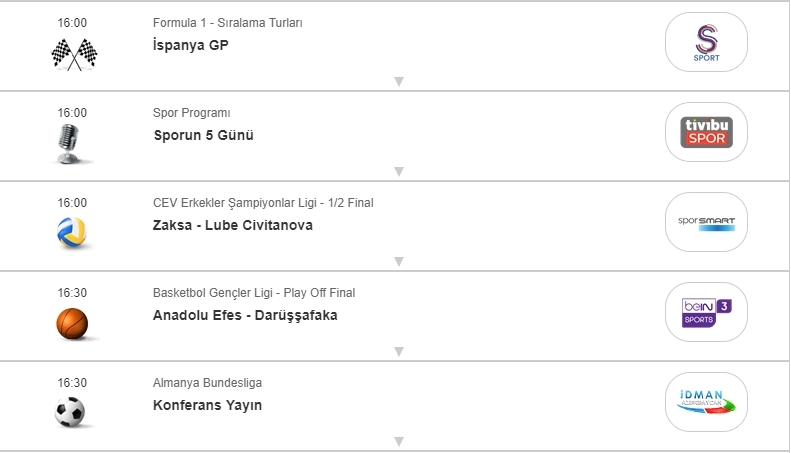
Task: Click the checkered racing flags icon
Action: (x=73, y=52)
